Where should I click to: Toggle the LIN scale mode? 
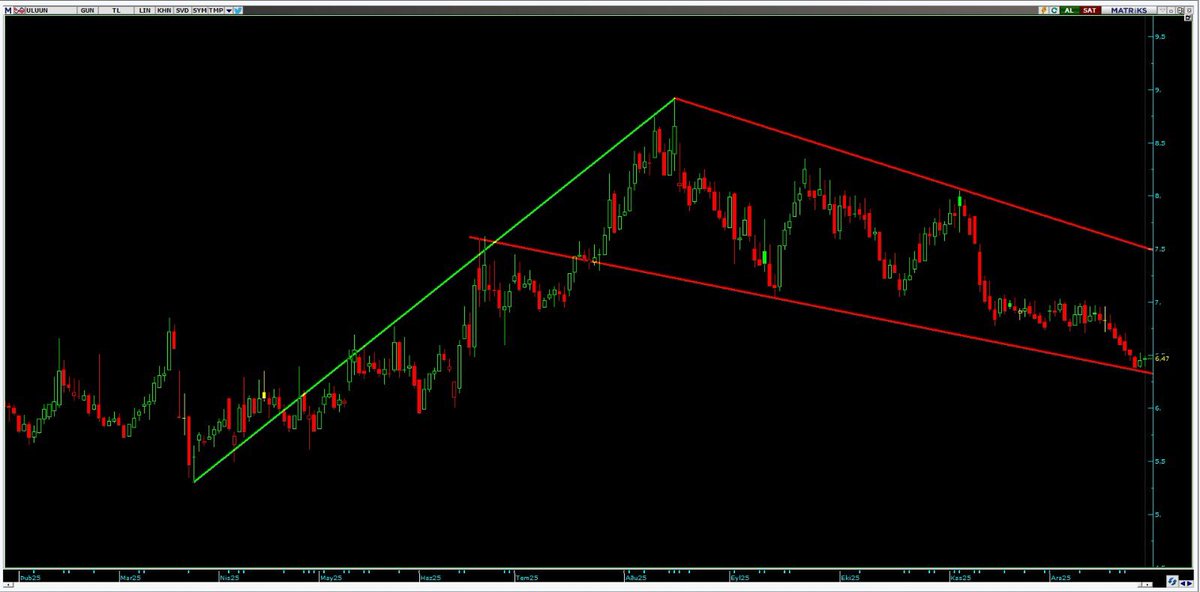click(x=144, y=10)
